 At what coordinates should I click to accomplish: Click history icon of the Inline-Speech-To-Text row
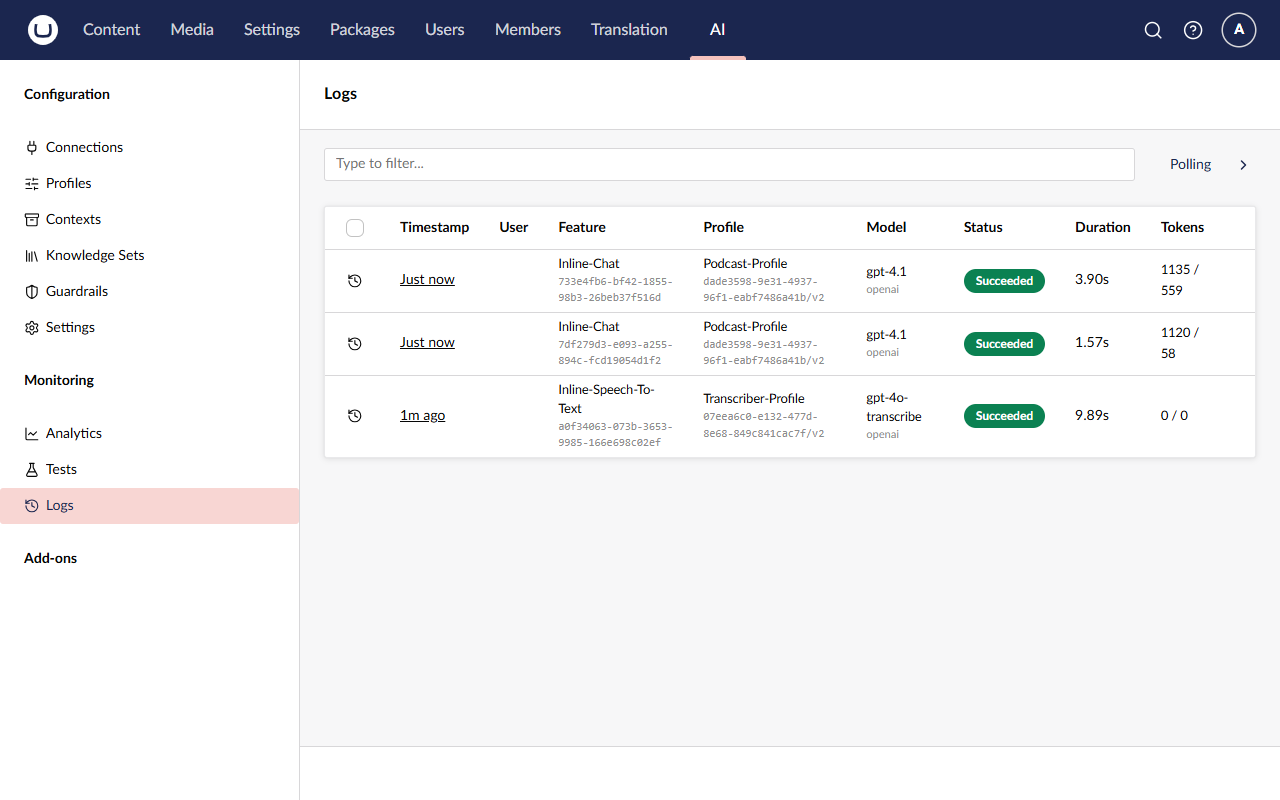coord(354,416)
